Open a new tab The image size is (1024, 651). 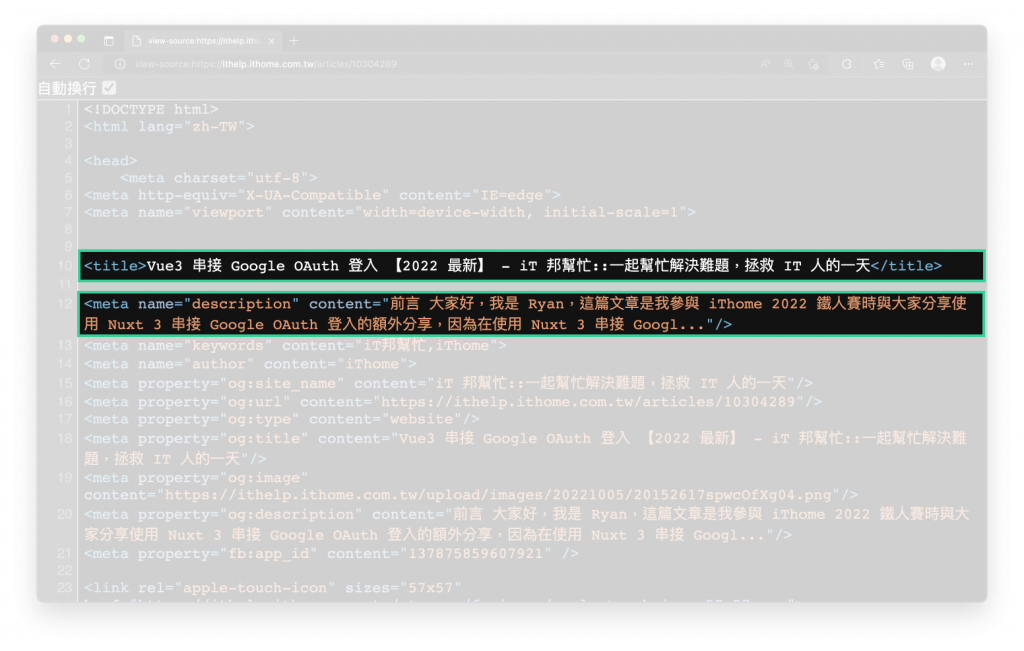click(294, 40)
